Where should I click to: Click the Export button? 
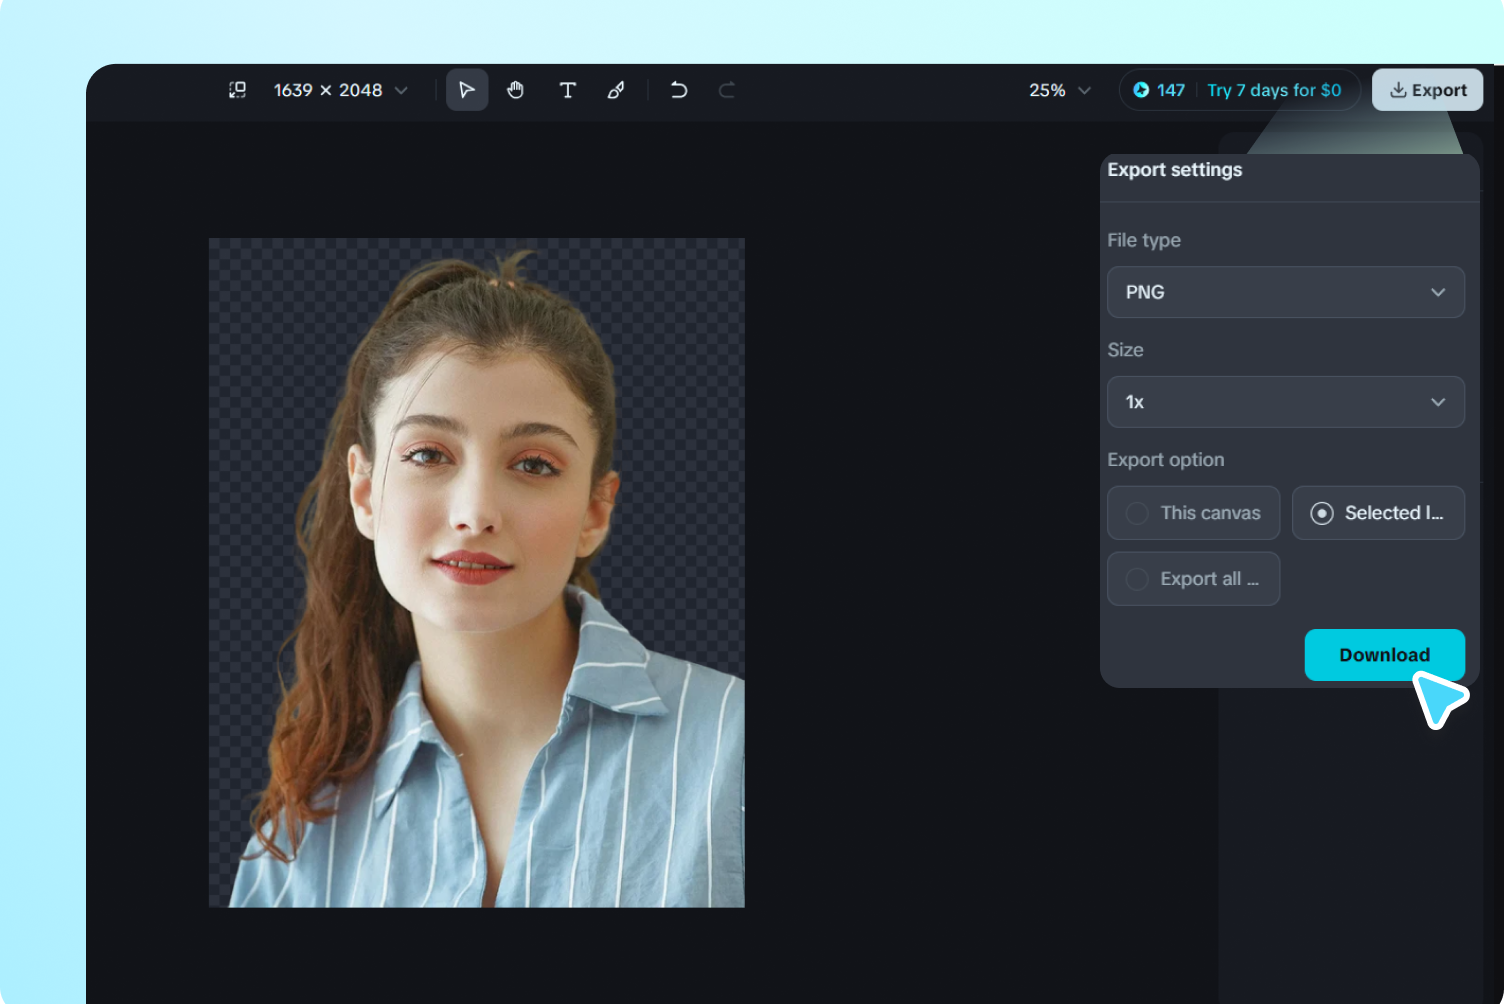pos(1427,90)
